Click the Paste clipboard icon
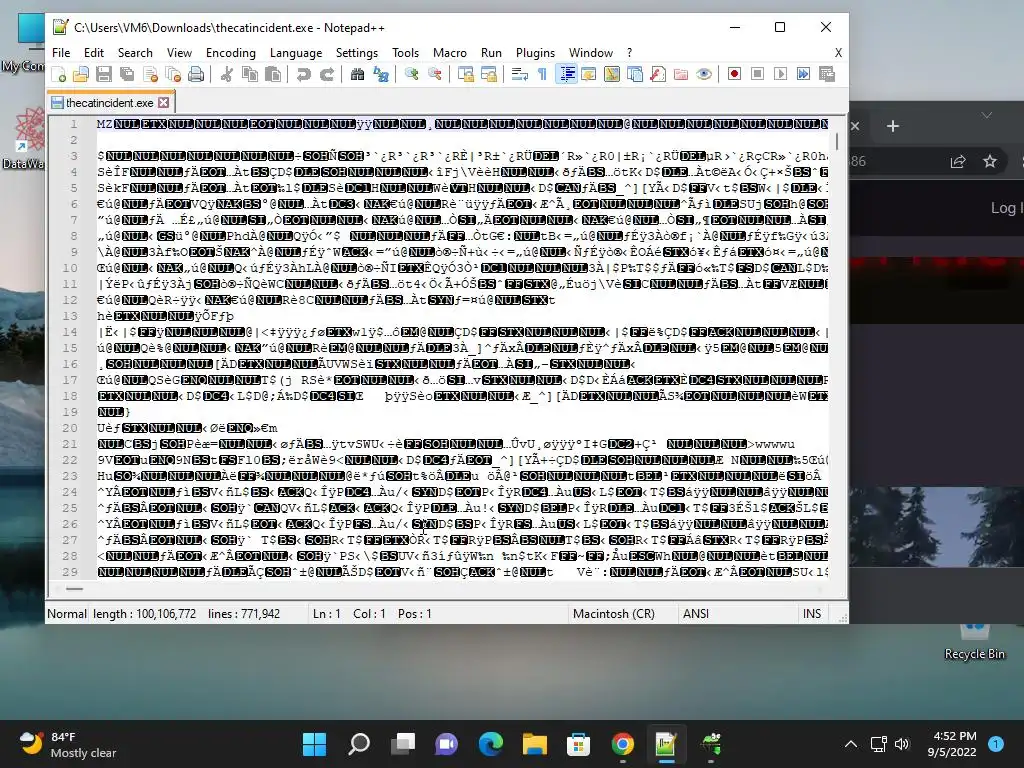This screenshot has height=768, width=1024. pyautogui.click(x=273, y=74)
